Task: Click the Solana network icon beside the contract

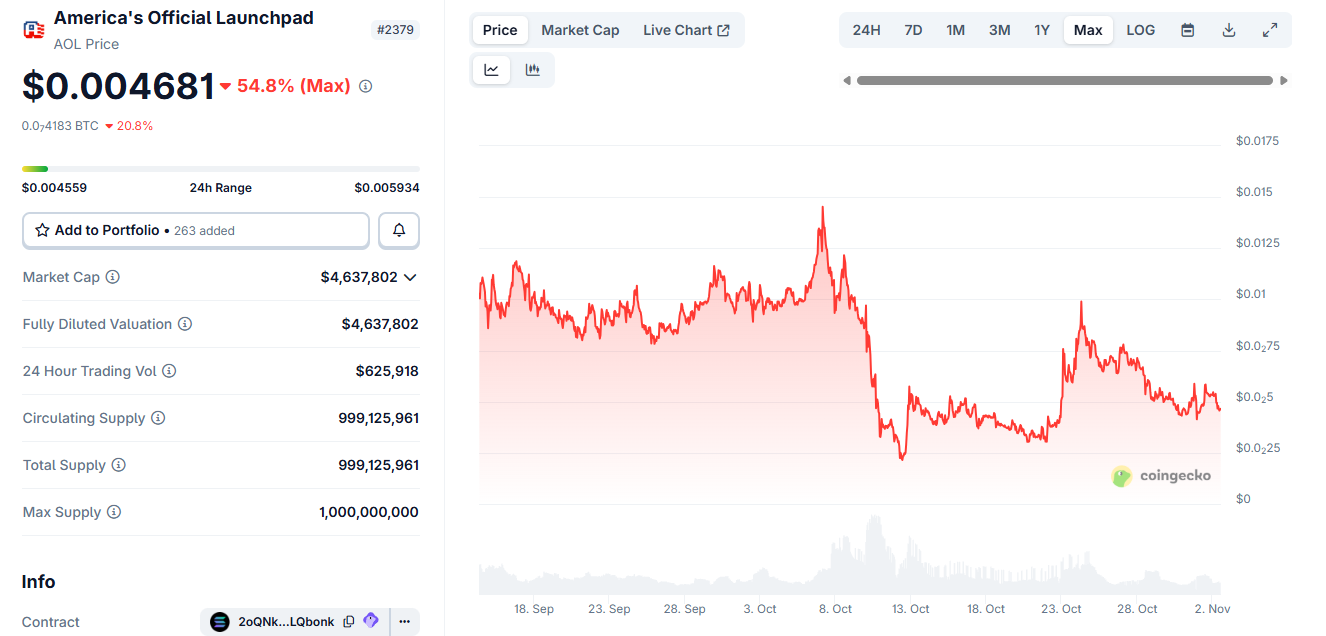Action: pyautogui.click(x=219, y=621)
